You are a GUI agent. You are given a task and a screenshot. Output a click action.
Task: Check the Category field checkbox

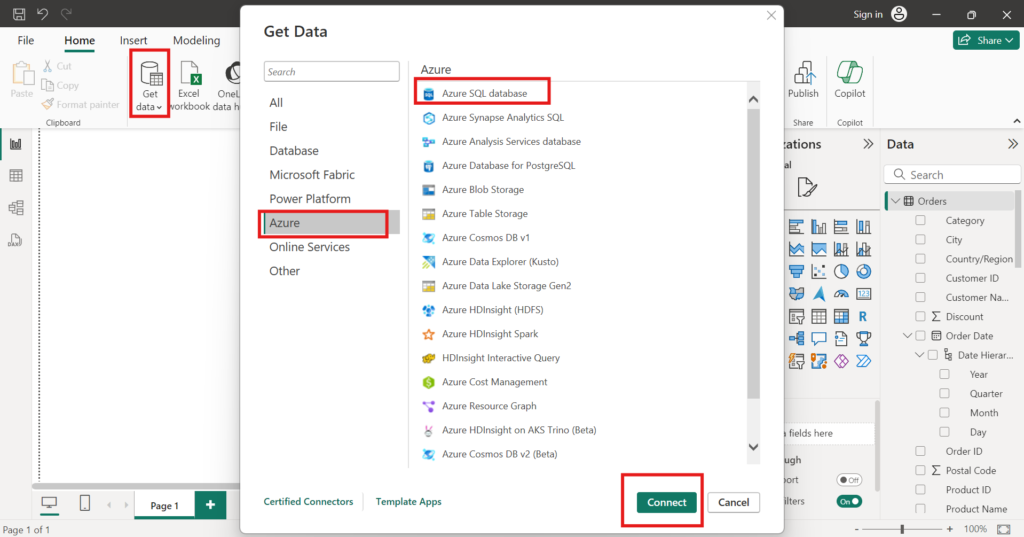click(920, 221)
